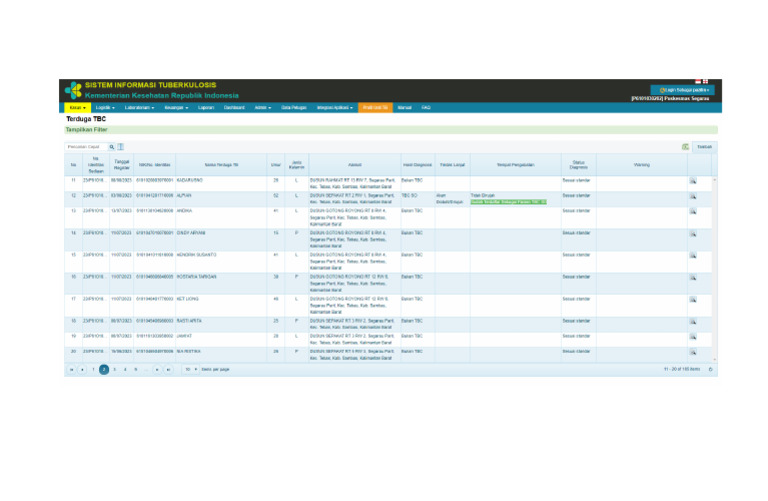768x501 pixels.
Task: Open detail icon for row 16
Action: pyautogui.click(x=693, y=278)
